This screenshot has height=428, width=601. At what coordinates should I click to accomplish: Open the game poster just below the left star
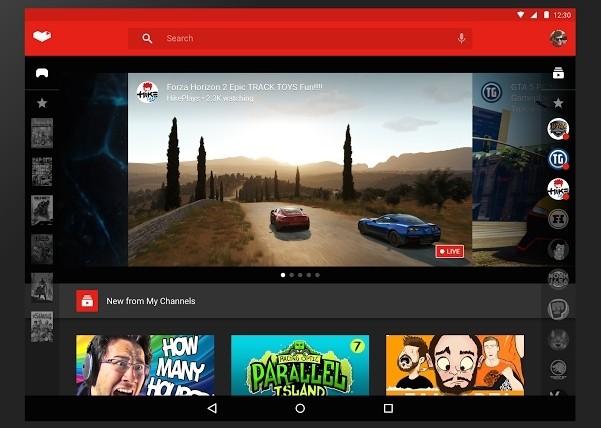[42, 133]
